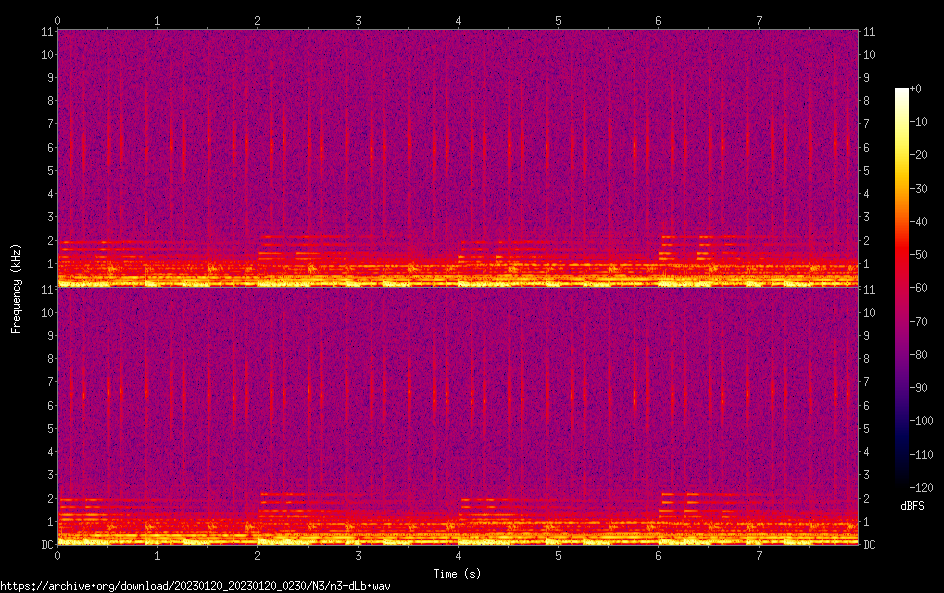Click the Frequency (kHz) axis title
This screenshot has width=944, height=593.
(16, 288)
